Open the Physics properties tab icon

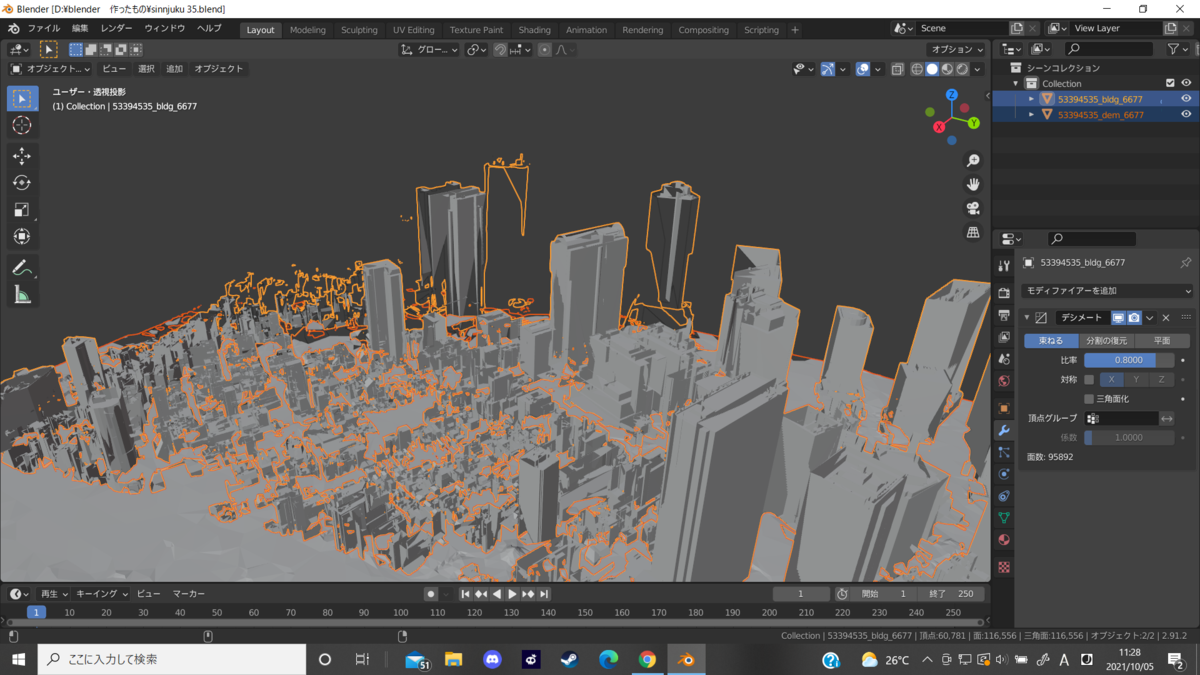click(x=1004, y=474)
